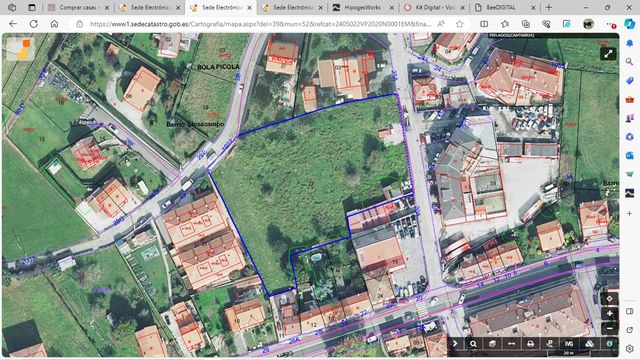The image size is (640, 360).
Task: Toggle fullscreen map with the arrows button
Action: [x=608, y=54]
